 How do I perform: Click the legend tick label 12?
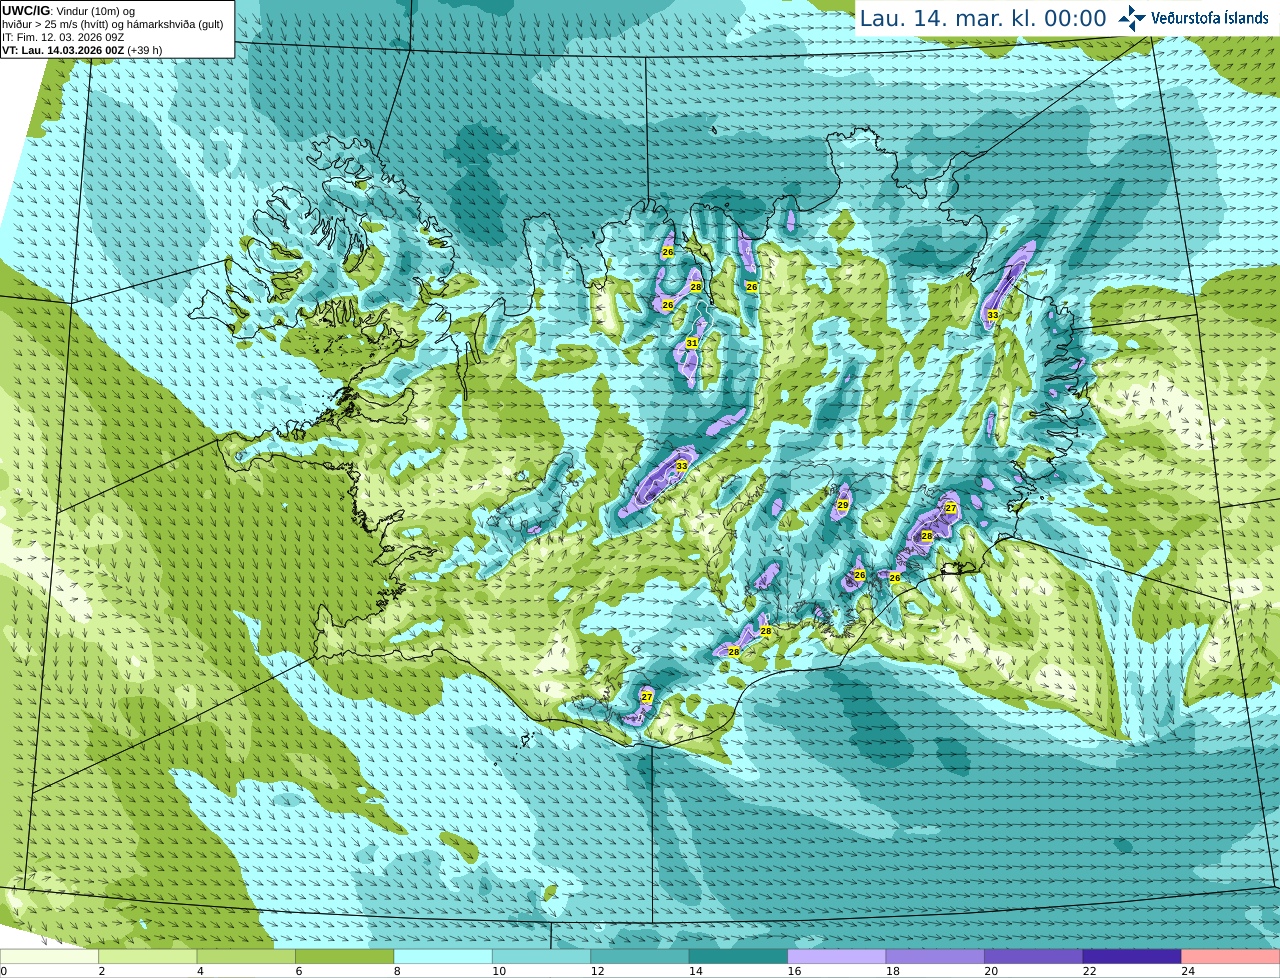597,971
